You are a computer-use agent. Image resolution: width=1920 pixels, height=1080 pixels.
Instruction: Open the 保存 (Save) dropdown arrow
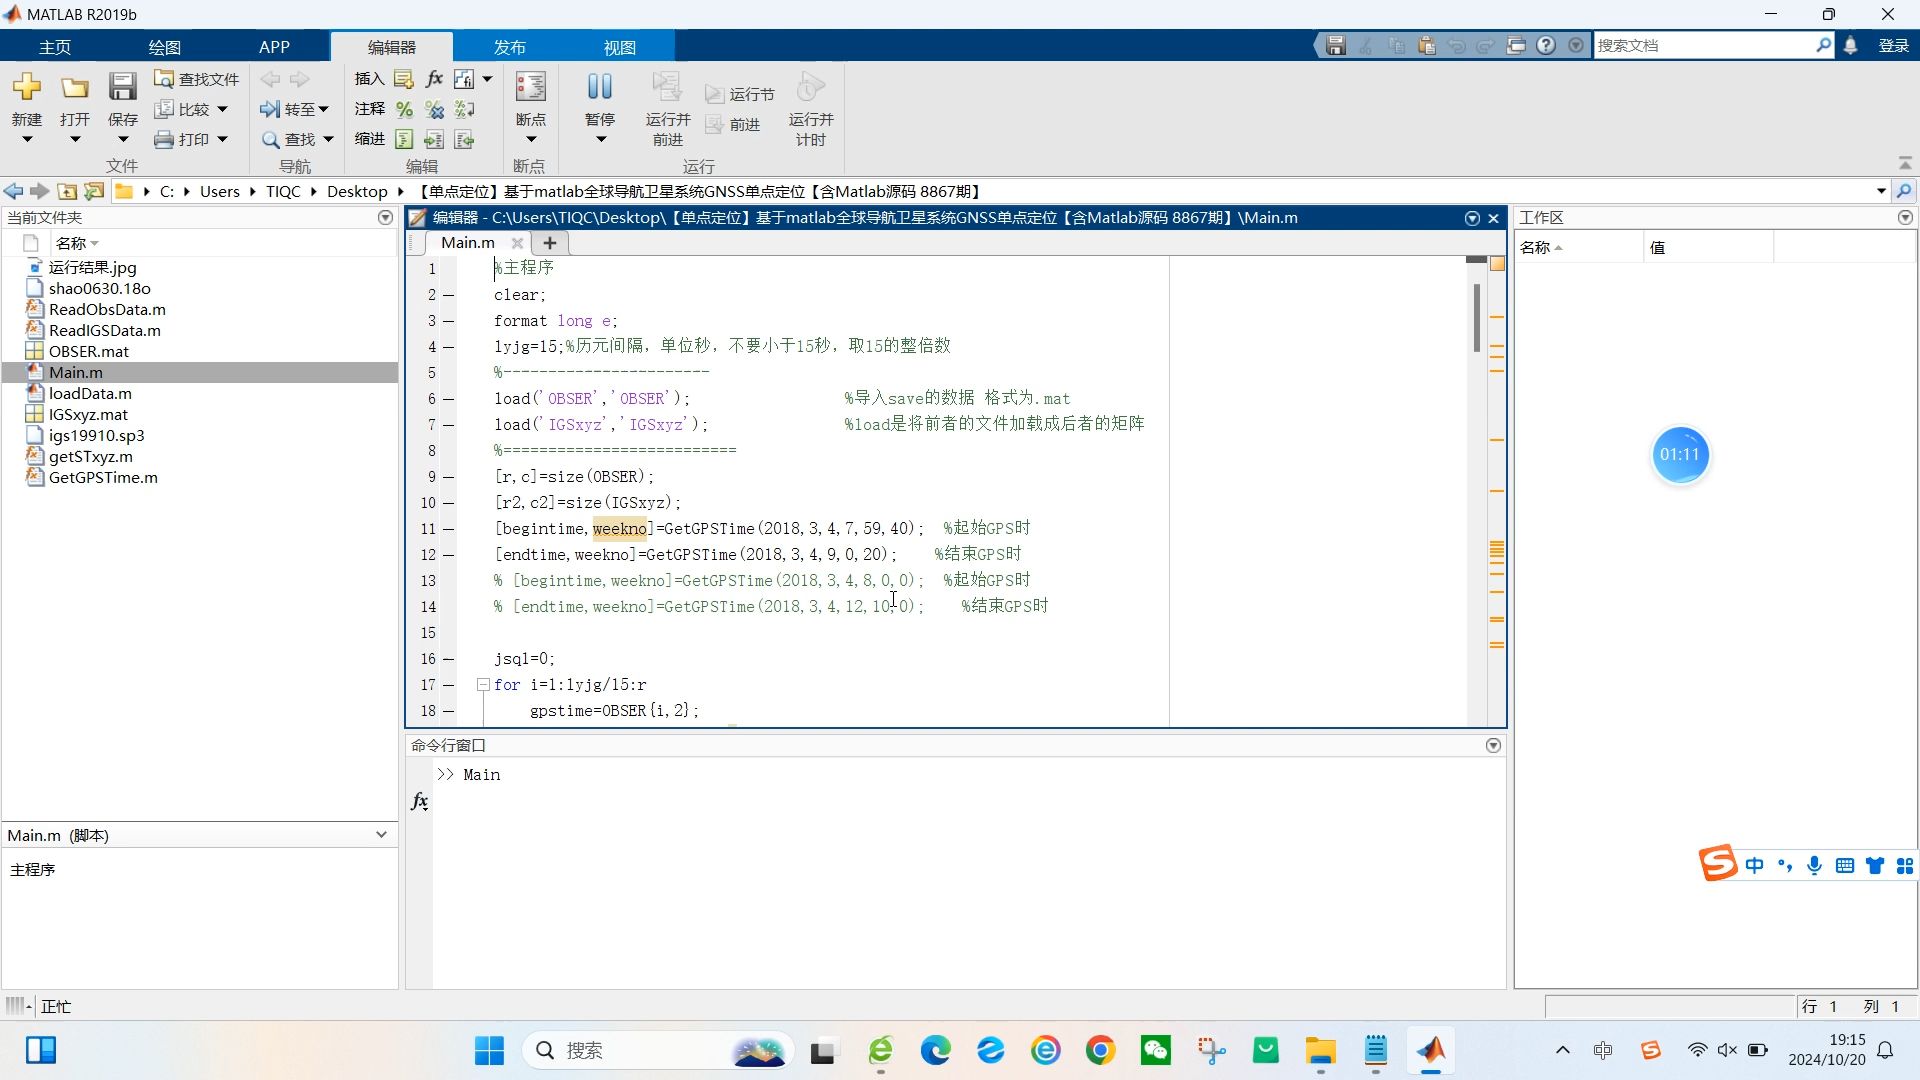(x=122, y=139)
